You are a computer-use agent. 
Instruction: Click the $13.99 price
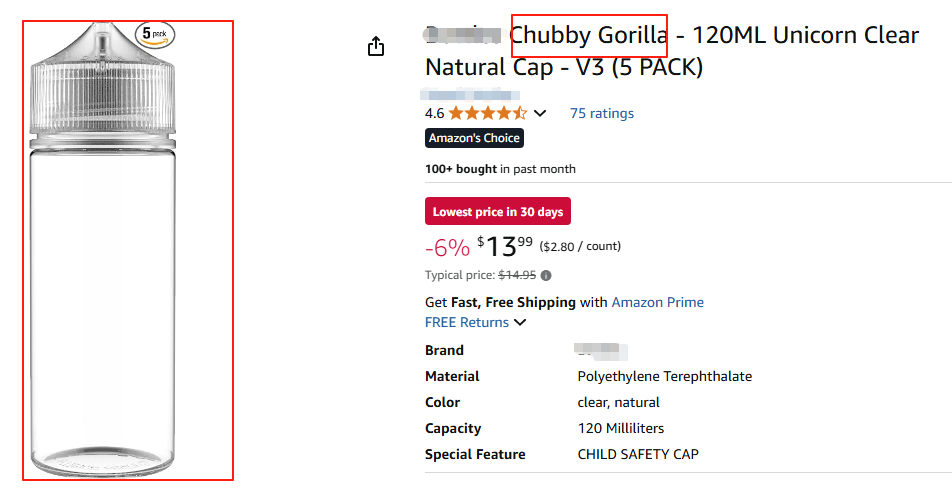tap(506, 246)
